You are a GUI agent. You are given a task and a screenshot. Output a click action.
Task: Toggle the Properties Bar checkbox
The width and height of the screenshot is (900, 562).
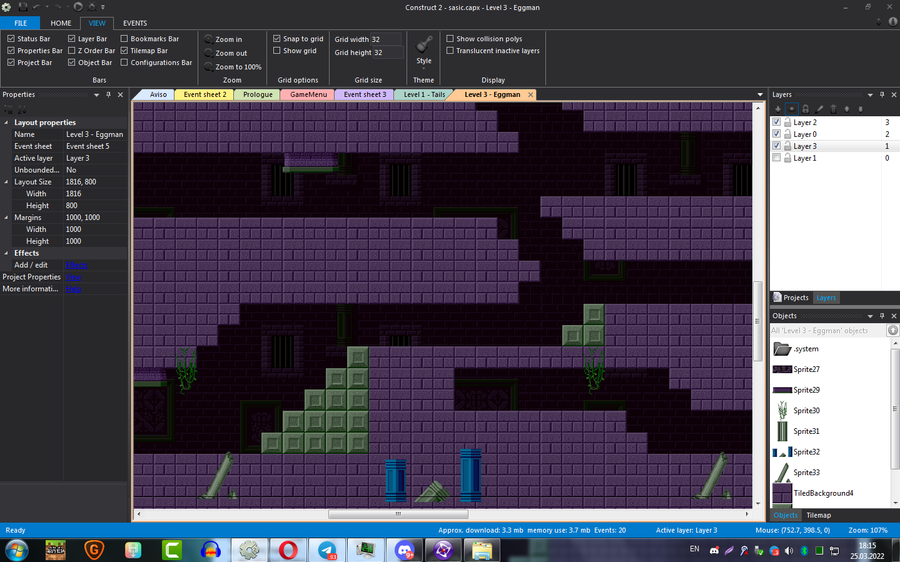coord(11,51)
